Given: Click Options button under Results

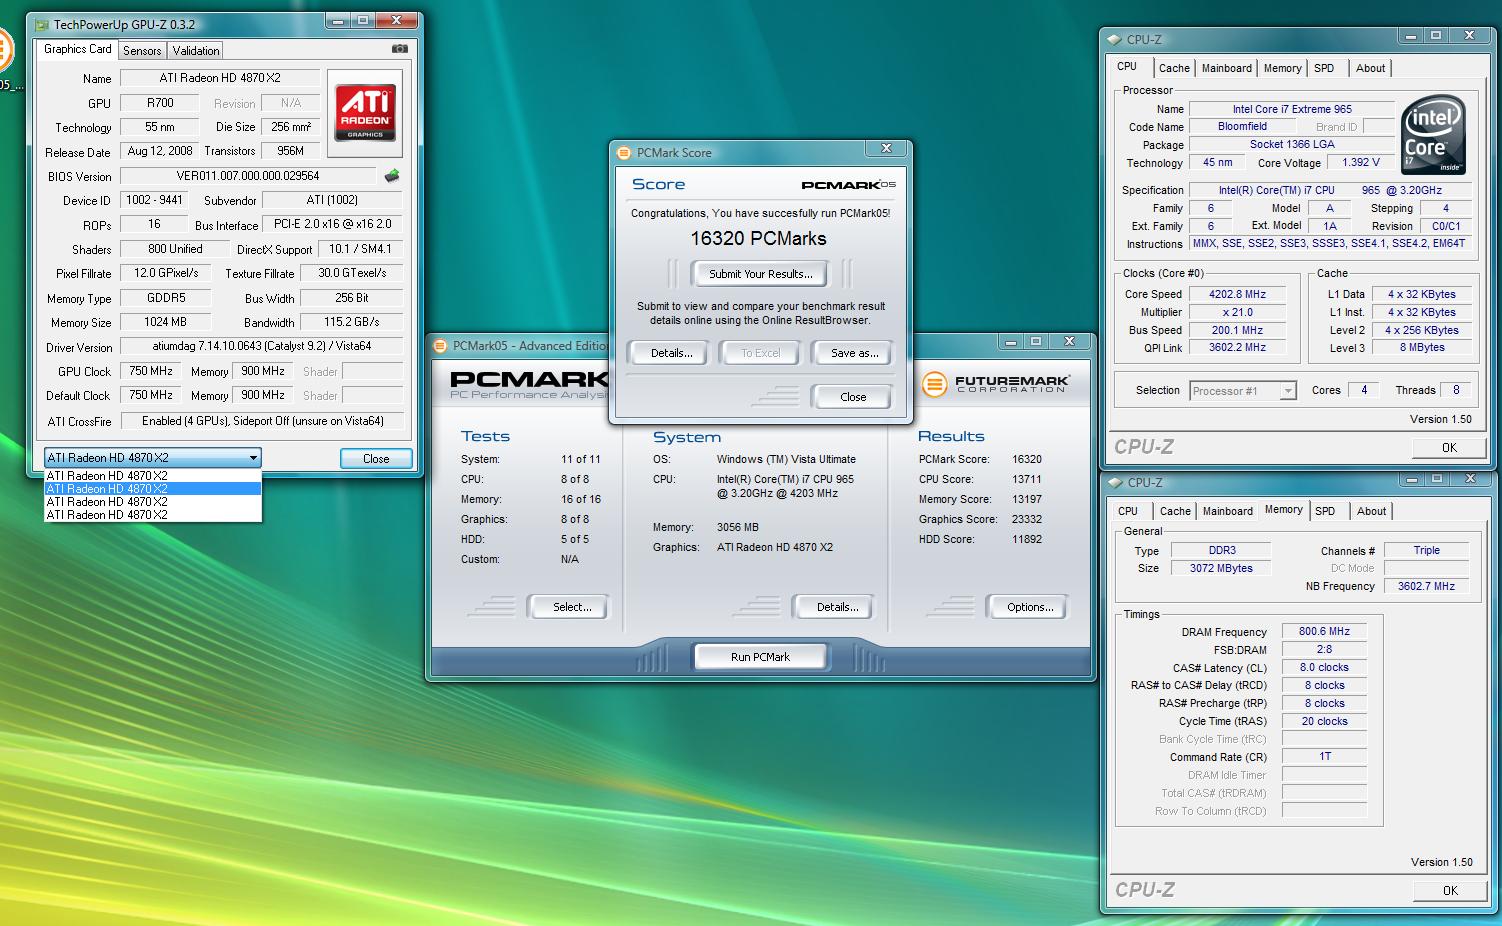Looking at the screenshot, I should coord(1030,607).
